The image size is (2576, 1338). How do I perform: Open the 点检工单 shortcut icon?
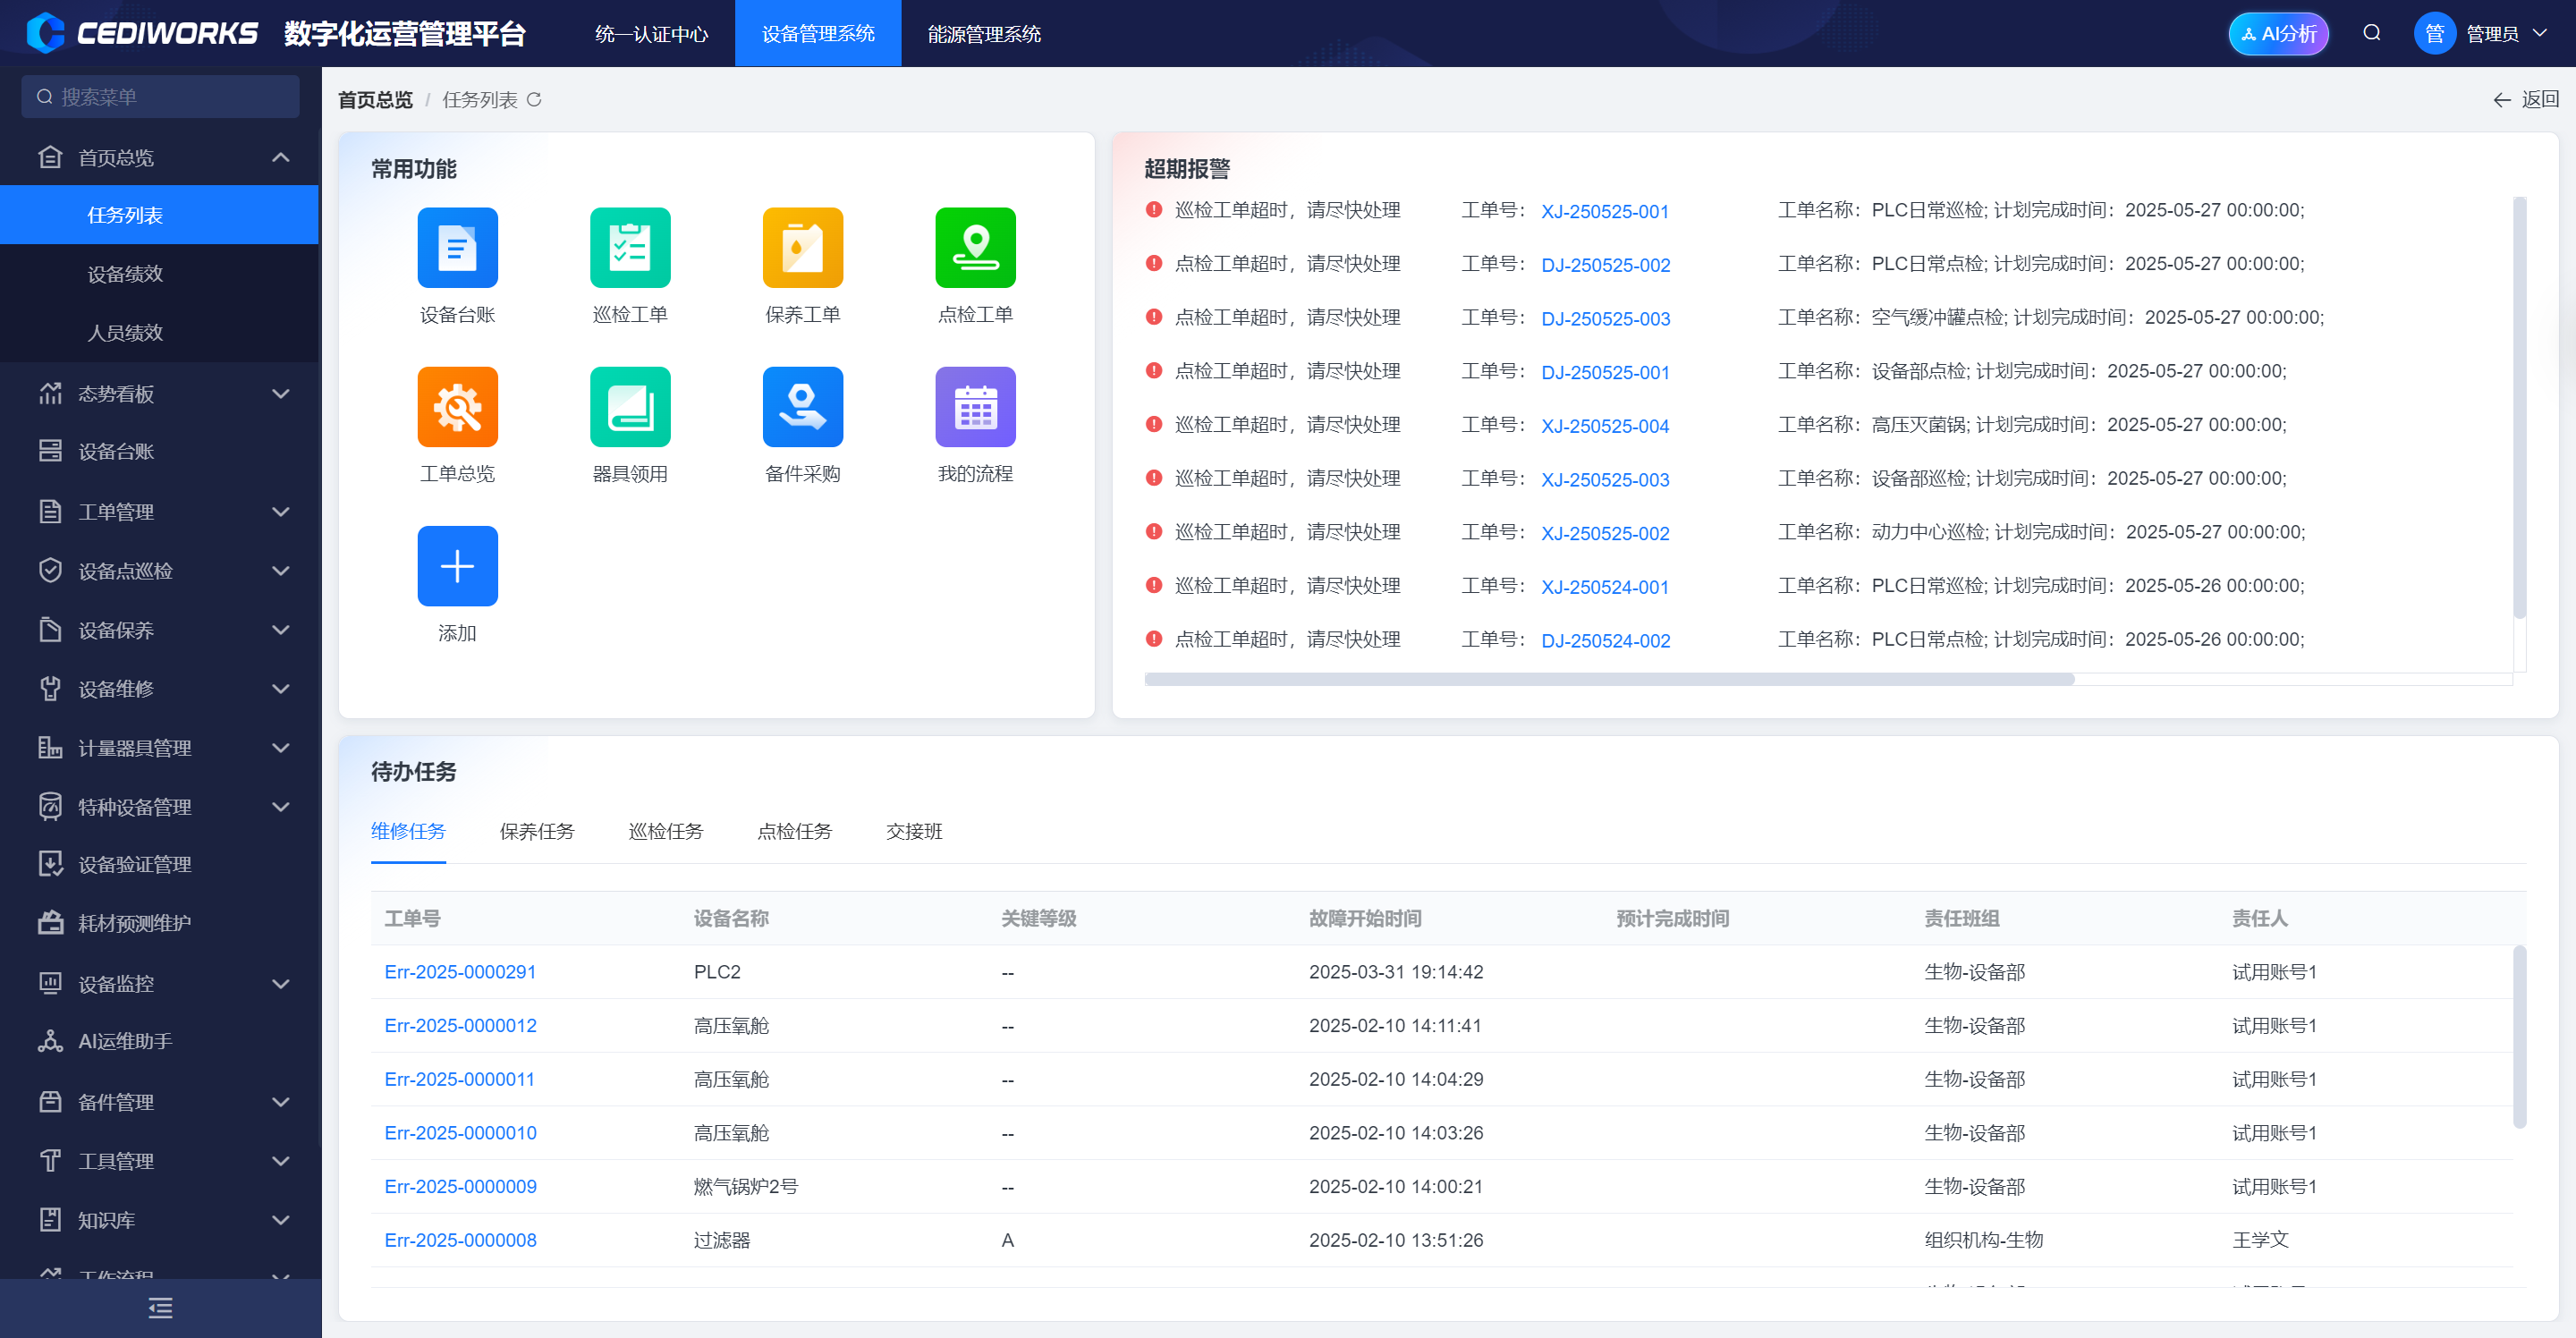point(974,248)
